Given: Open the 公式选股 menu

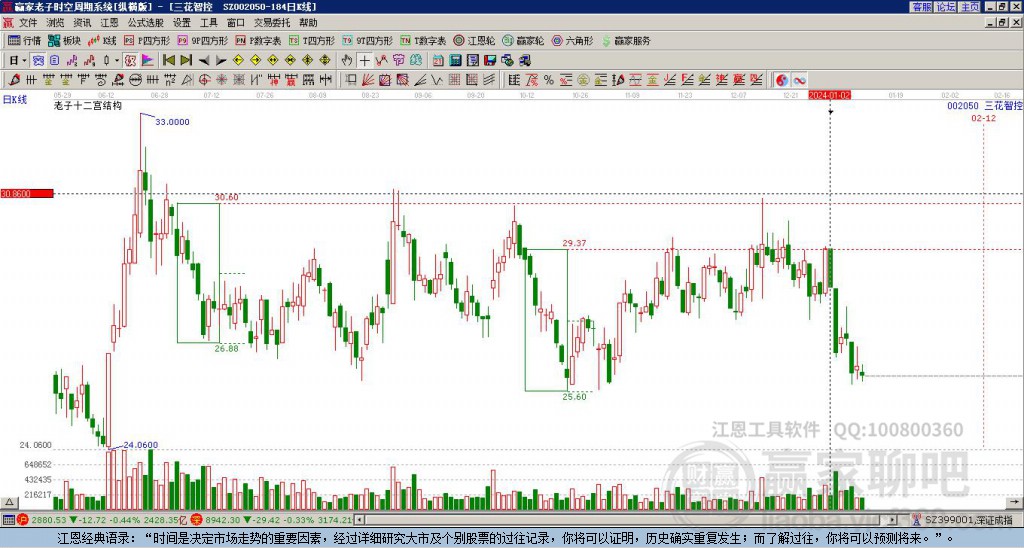Looking at the screenshot, I should (x=146, y=23).
